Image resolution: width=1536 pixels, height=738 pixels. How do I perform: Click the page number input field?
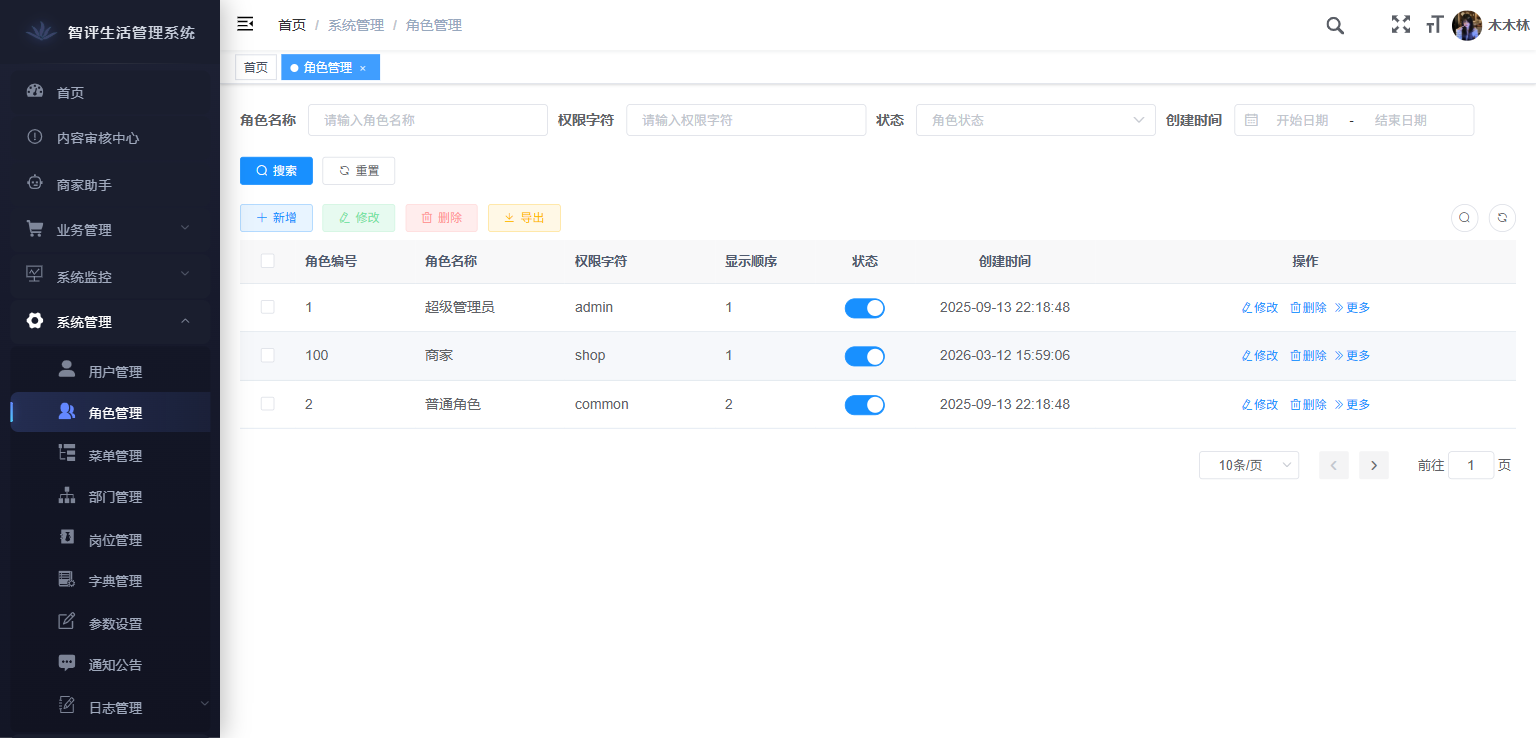click(x=1471, y=465)
